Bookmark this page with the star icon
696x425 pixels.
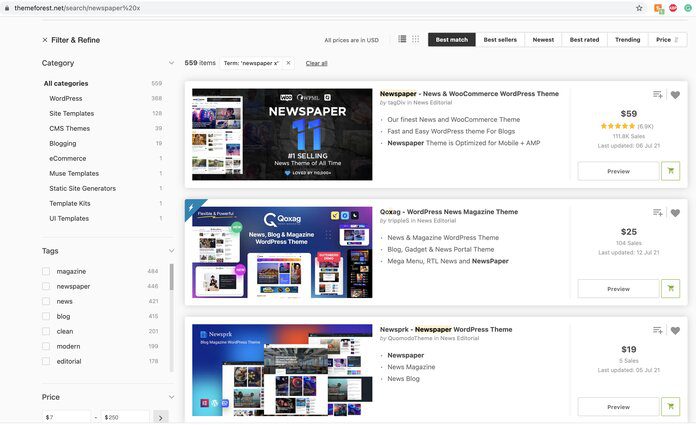[639, 8]
